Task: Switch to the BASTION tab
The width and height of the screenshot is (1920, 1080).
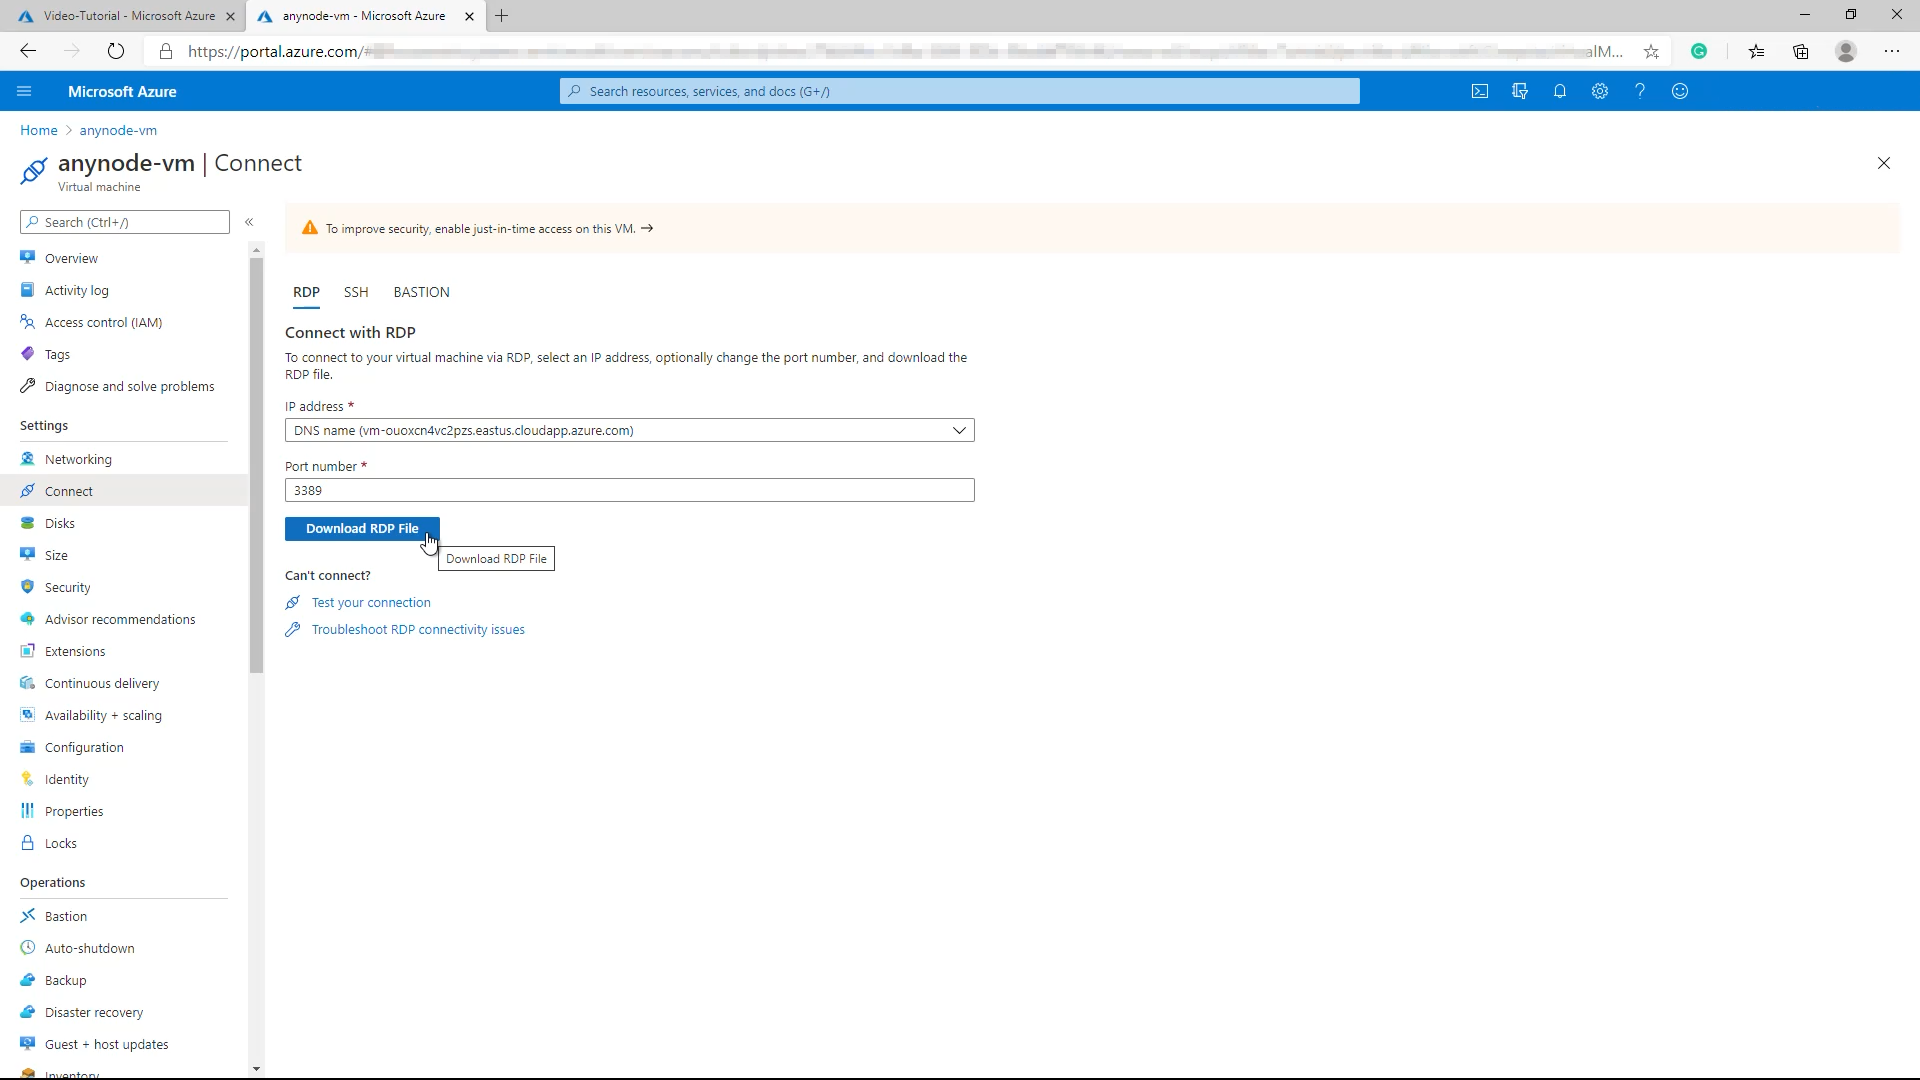Action: (x=421, y=292)
